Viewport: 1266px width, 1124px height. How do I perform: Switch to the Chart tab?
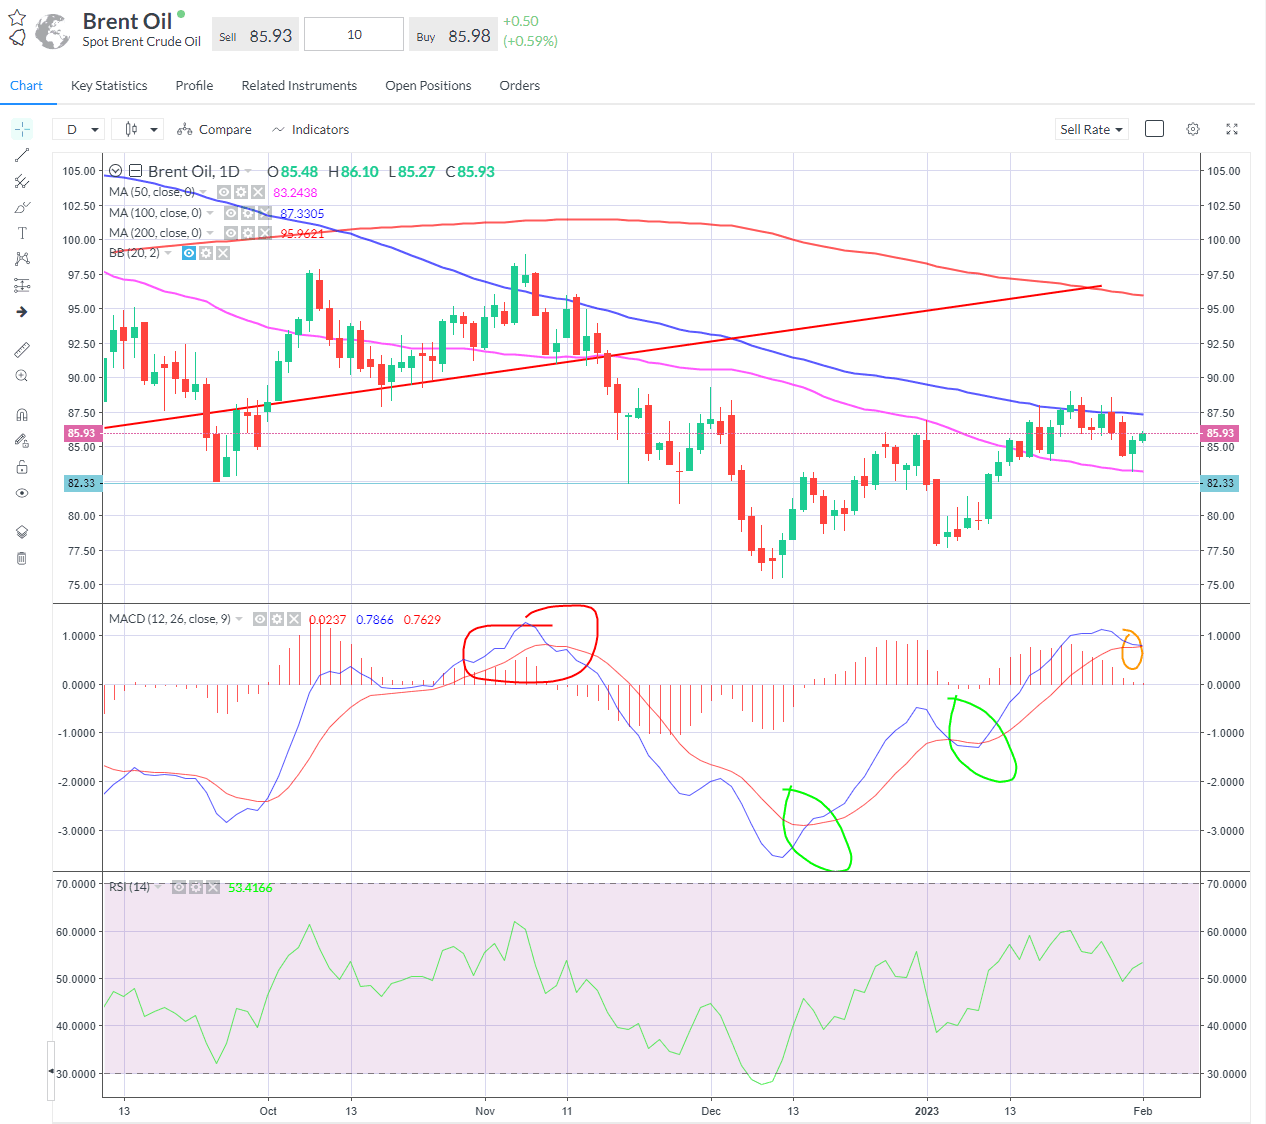coord(26,86)
